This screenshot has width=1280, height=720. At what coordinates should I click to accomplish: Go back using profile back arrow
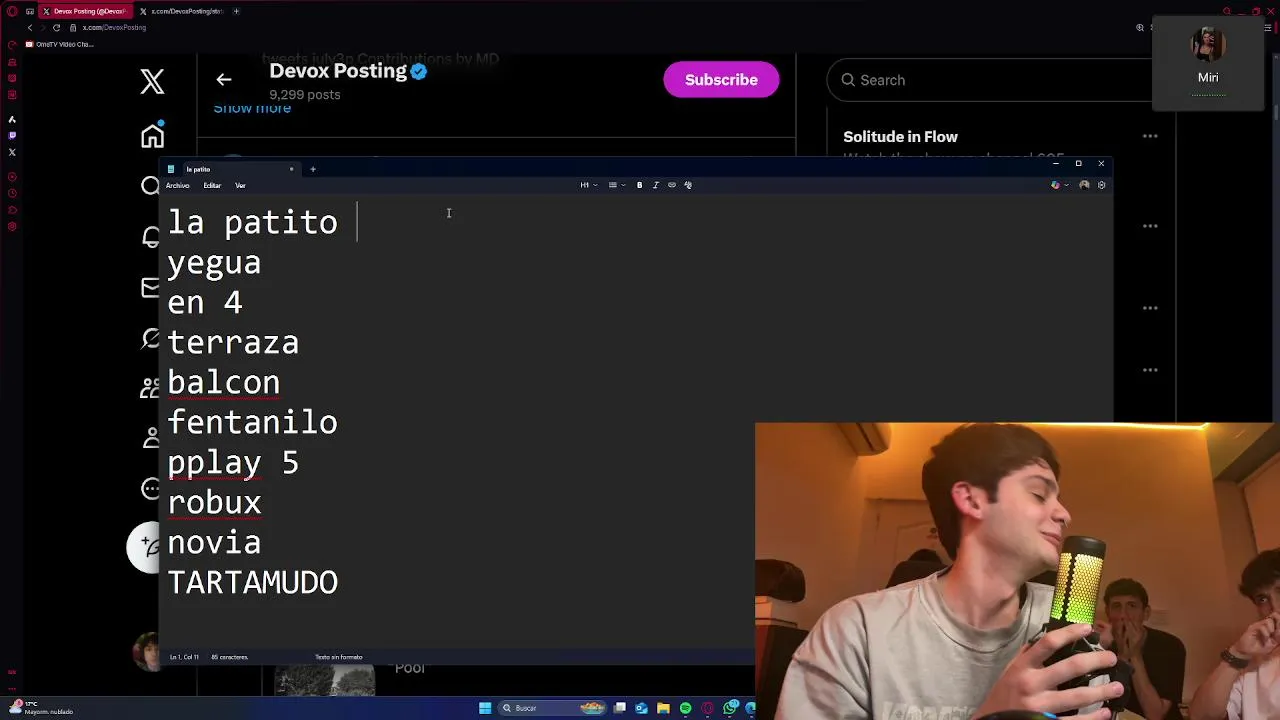coord(224,80)
